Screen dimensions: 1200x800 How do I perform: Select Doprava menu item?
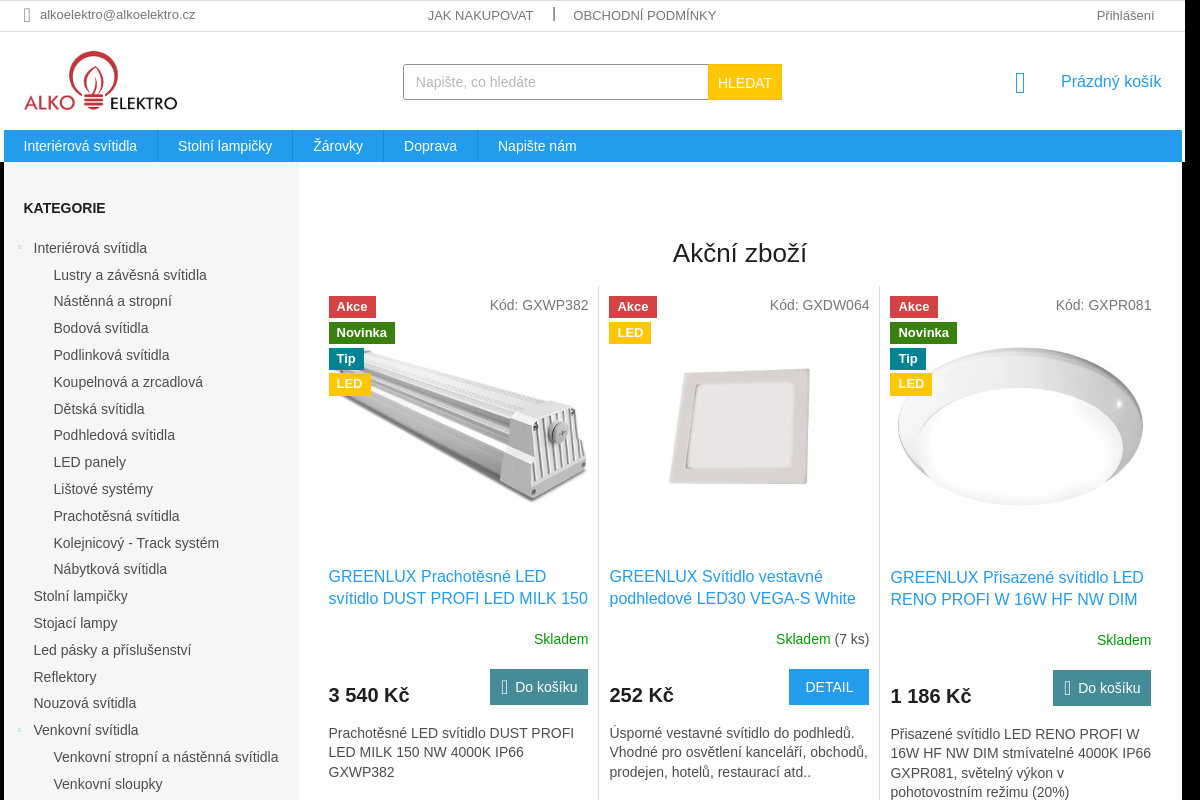[x=430, y=146]
